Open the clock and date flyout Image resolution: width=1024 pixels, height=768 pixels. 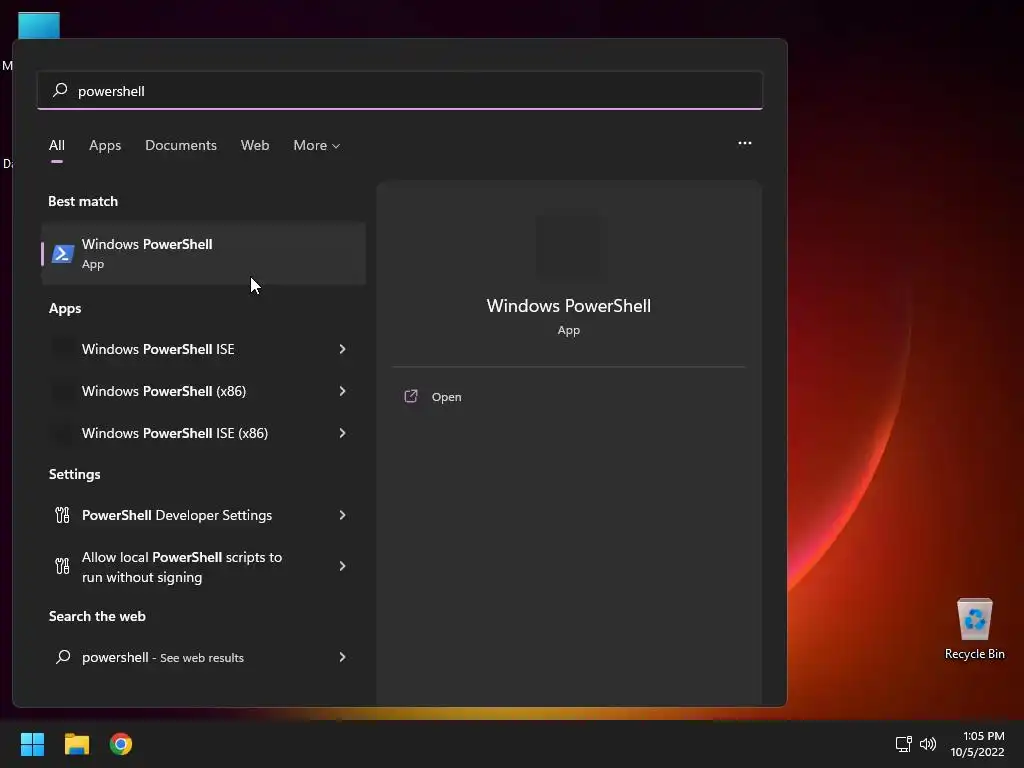click(977, 744)
